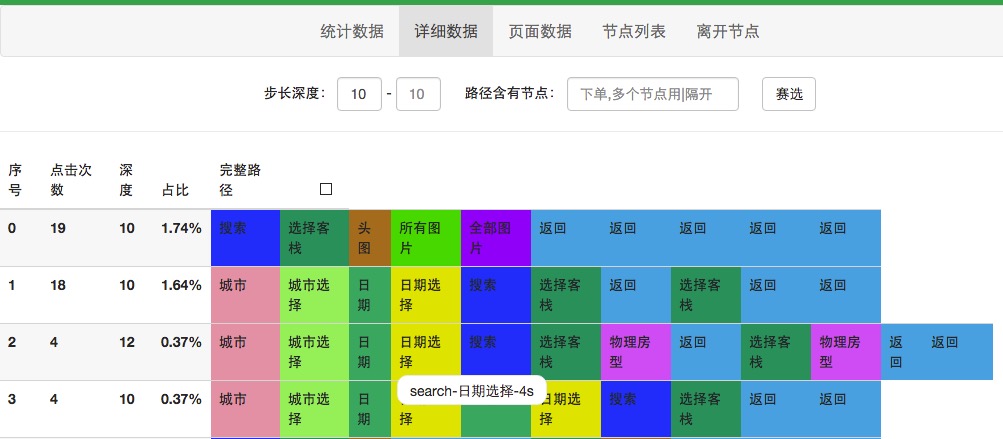Click the 选择客栈 node in row 3
1003x439 pixels.
706,409
